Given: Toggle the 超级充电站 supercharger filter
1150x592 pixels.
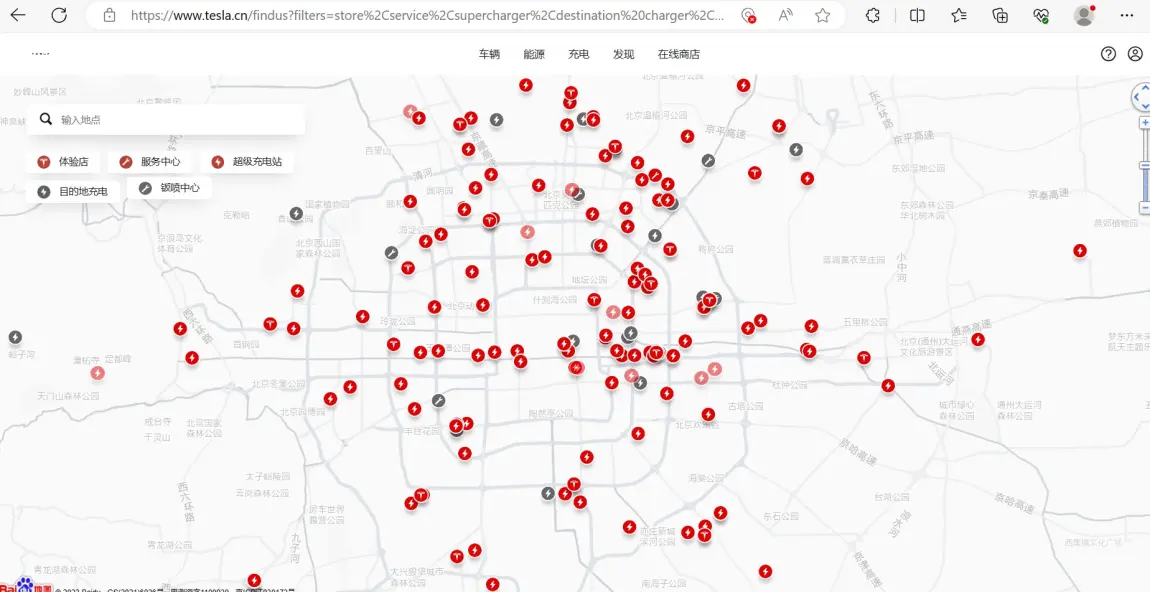Looking at the screenshot, I should coord(247,162).
